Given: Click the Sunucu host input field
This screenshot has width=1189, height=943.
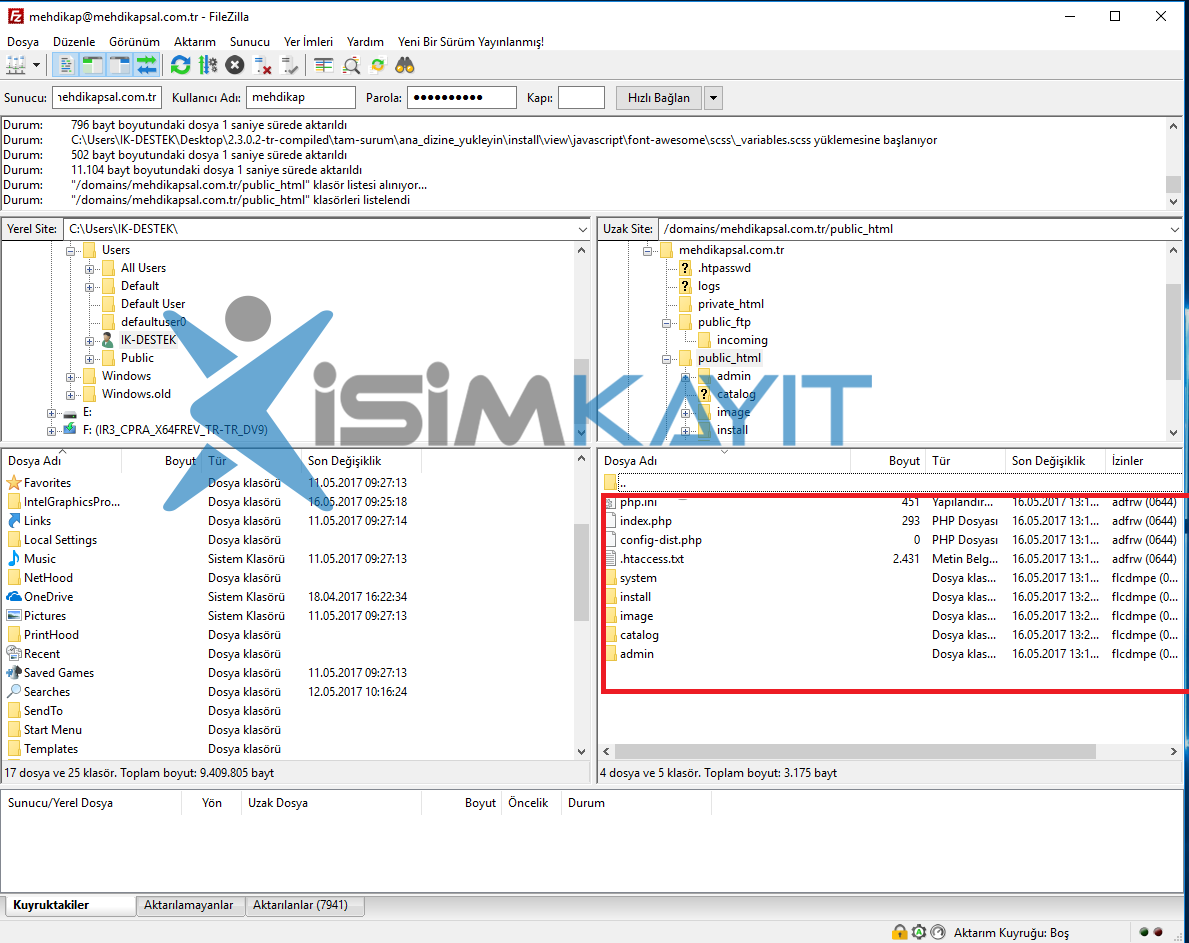Looking at the screenshot, I should tap(107, 97).
